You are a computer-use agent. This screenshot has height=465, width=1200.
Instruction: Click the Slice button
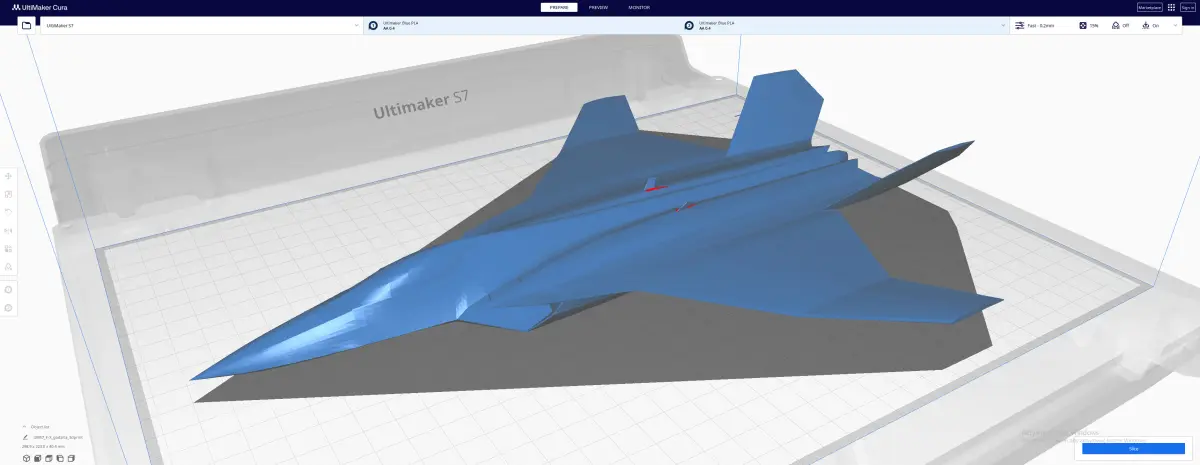click(1133, 449)
